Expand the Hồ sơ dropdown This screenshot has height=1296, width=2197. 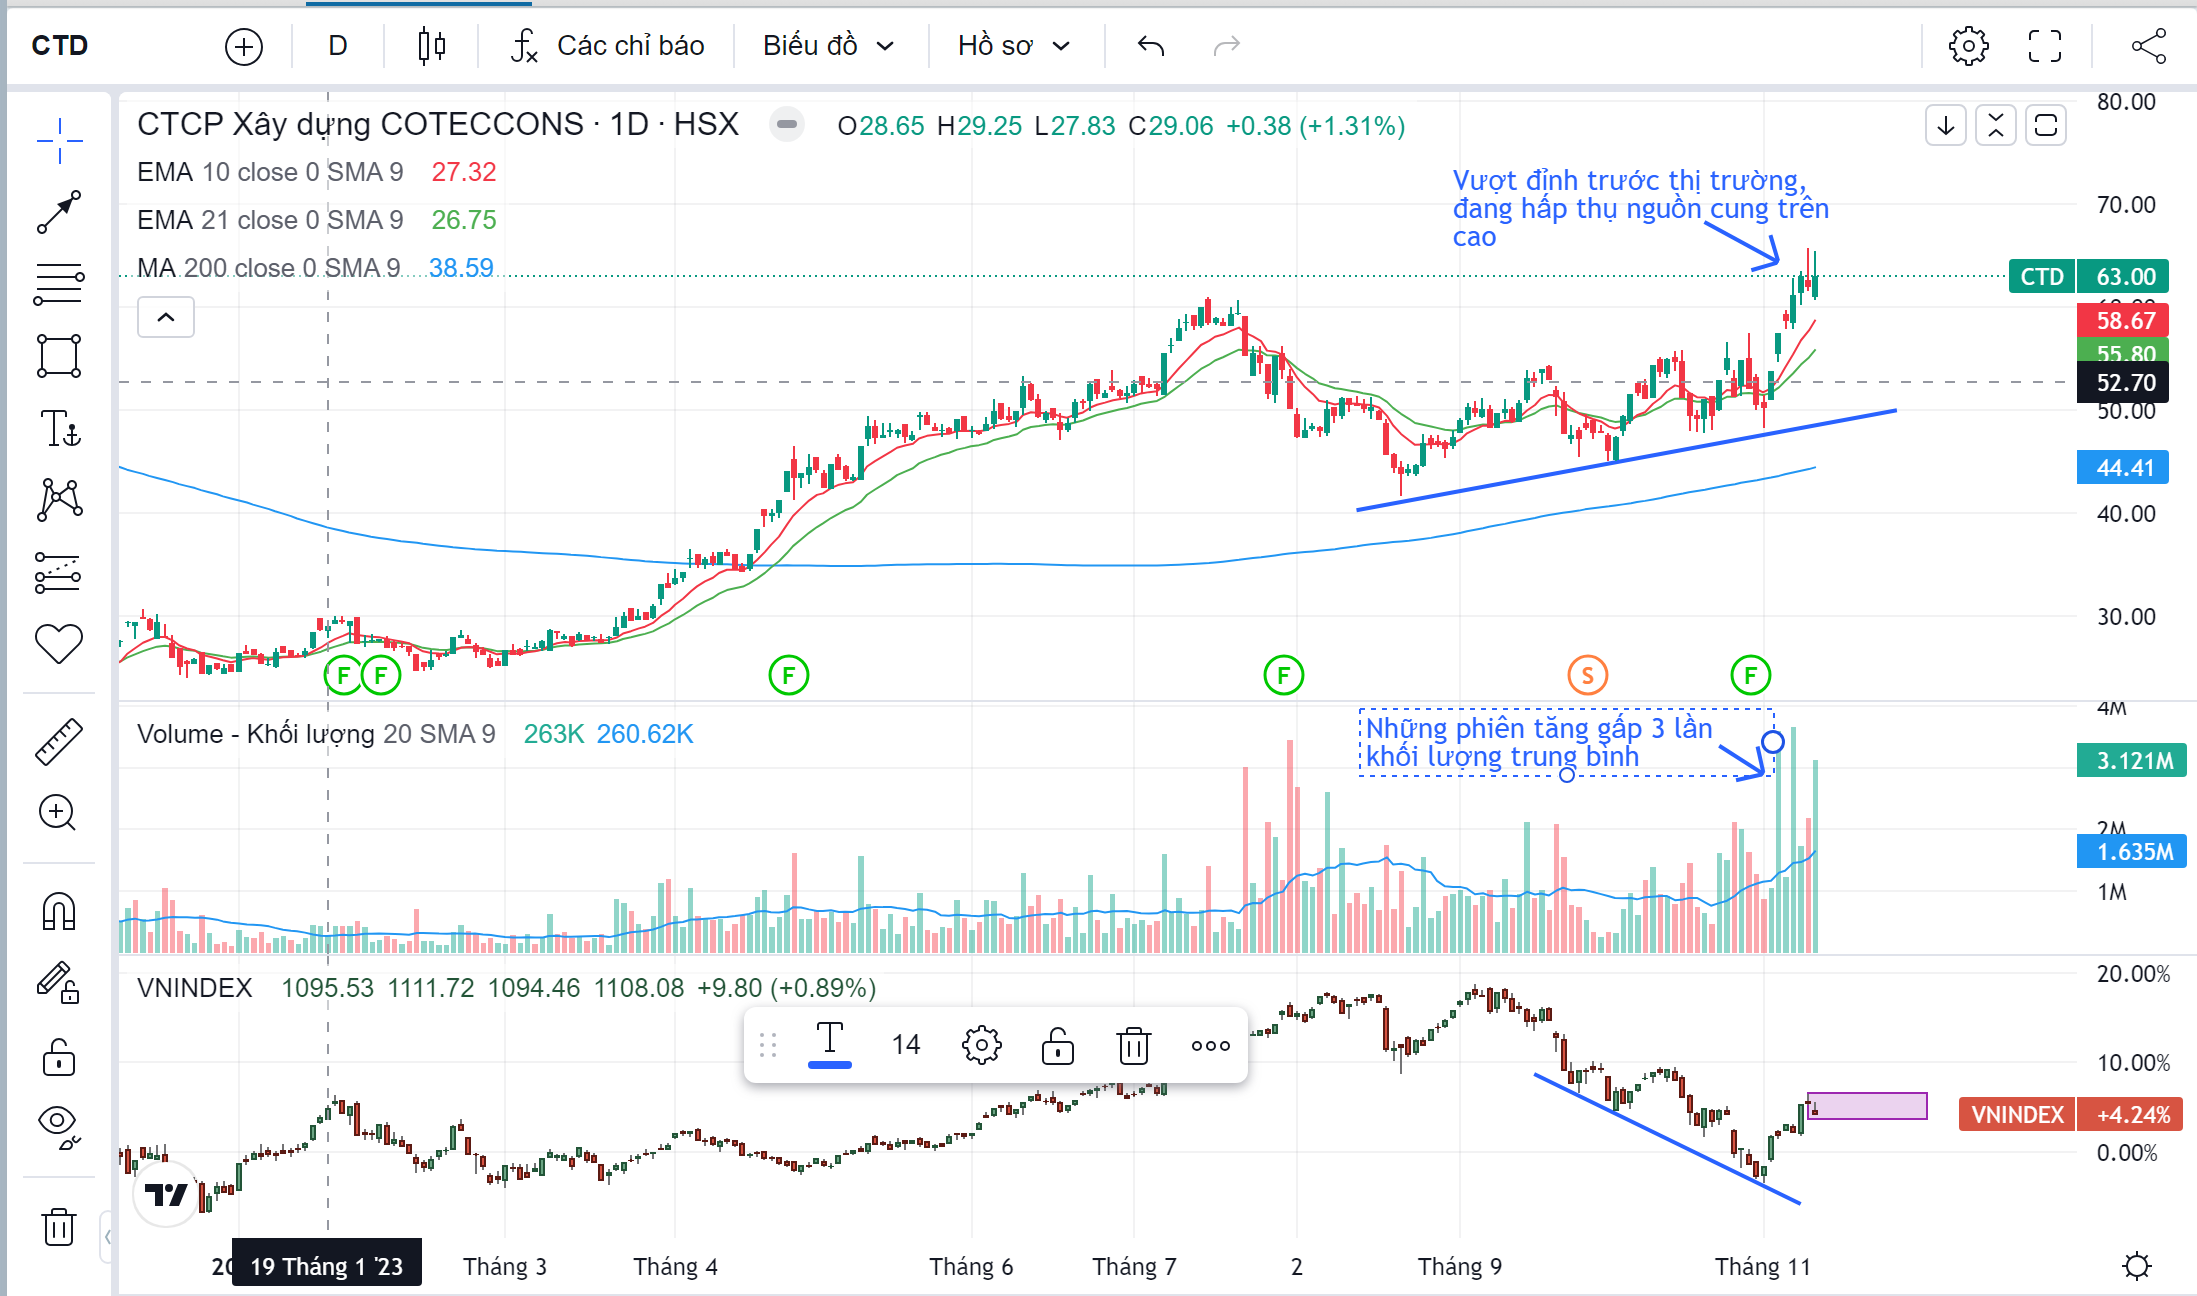pos(1013,46)
